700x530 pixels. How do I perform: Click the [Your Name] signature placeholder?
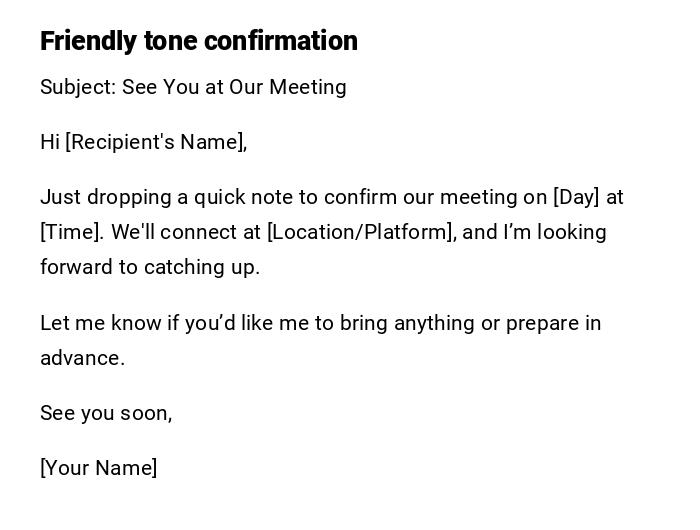pyautogui.click(x=98, y=468)
